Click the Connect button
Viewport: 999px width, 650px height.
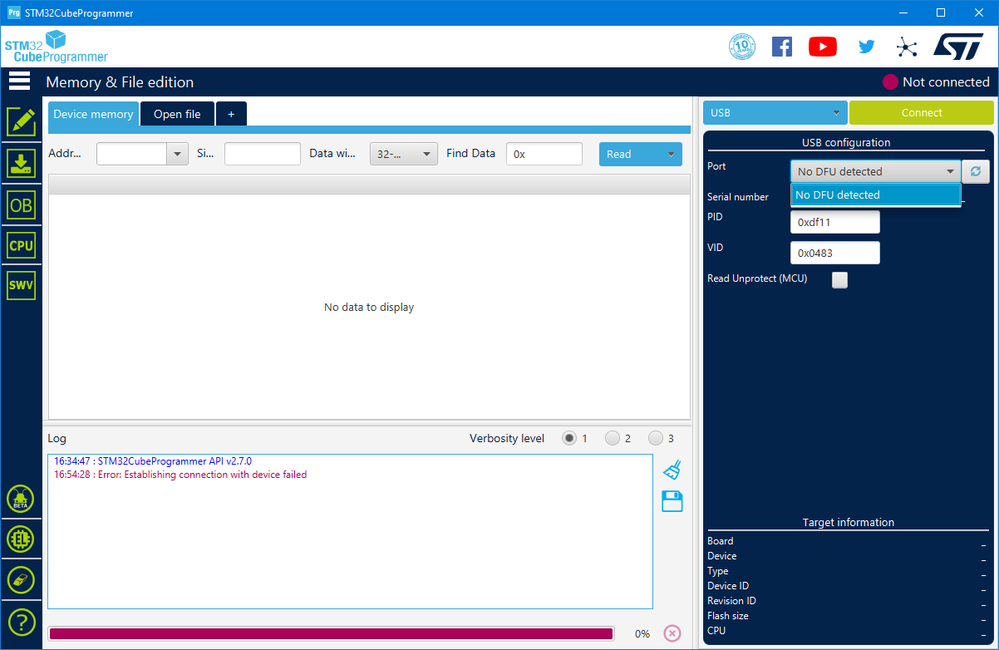[x=921, y=113]
